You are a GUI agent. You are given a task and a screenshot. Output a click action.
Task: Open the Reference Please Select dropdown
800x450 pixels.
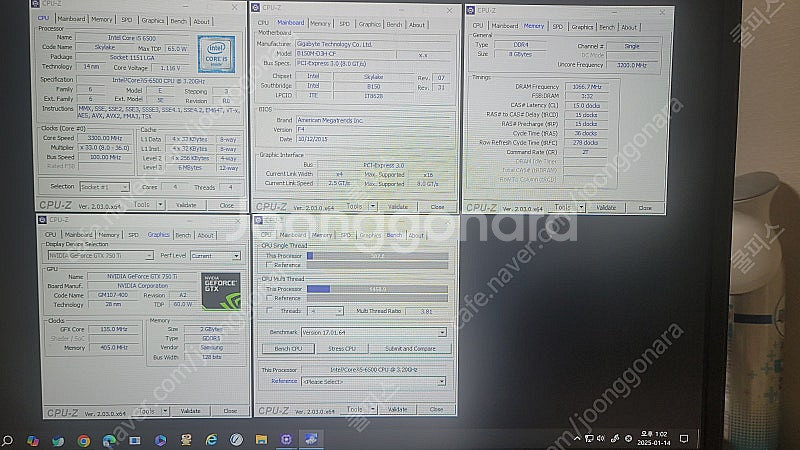(x=373, y=382)
